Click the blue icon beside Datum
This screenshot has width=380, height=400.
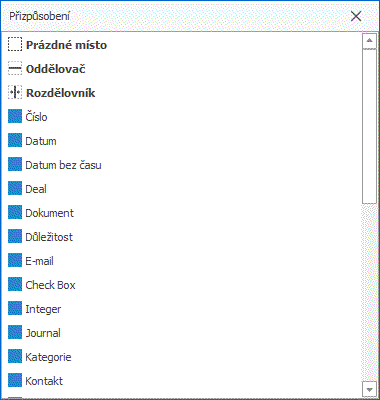tap(15, 141)
